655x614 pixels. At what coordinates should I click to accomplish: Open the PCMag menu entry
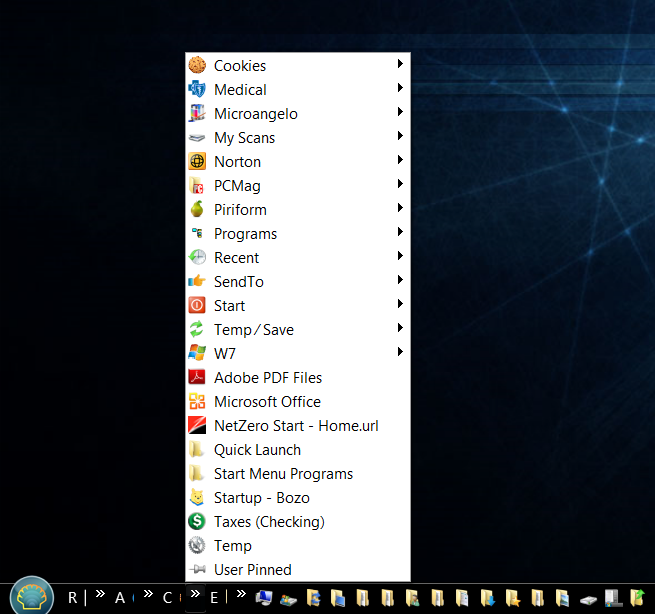click(x=237, y=185)
